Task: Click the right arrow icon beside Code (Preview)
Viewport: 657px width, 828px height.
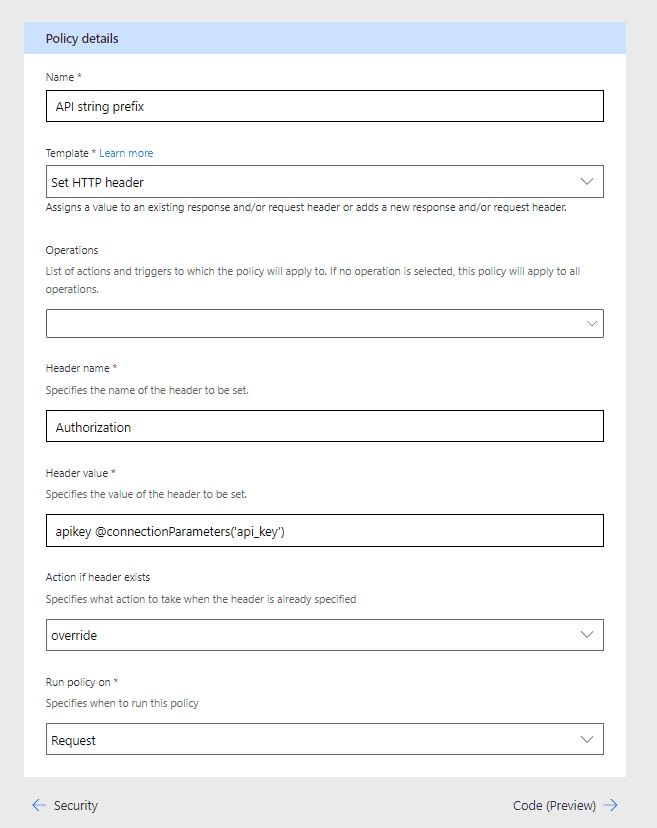Action: (611, 805)
